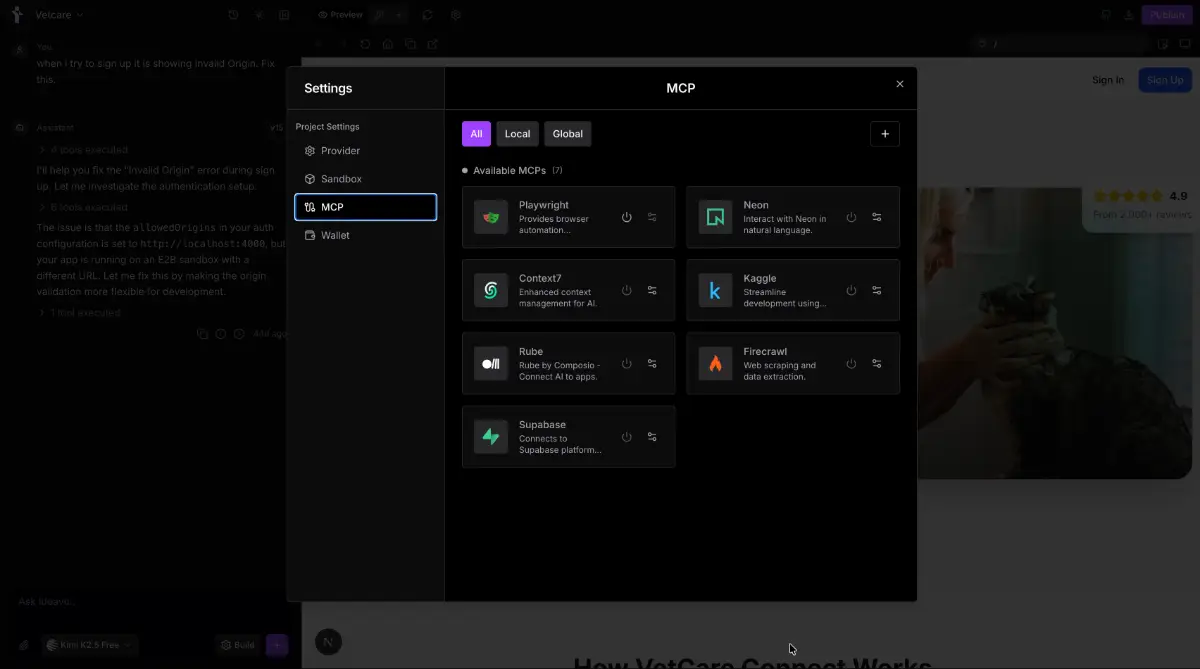1200x669 pixels.
Task: Toggle power for Playwright MCP
Action: click(627, 217)
